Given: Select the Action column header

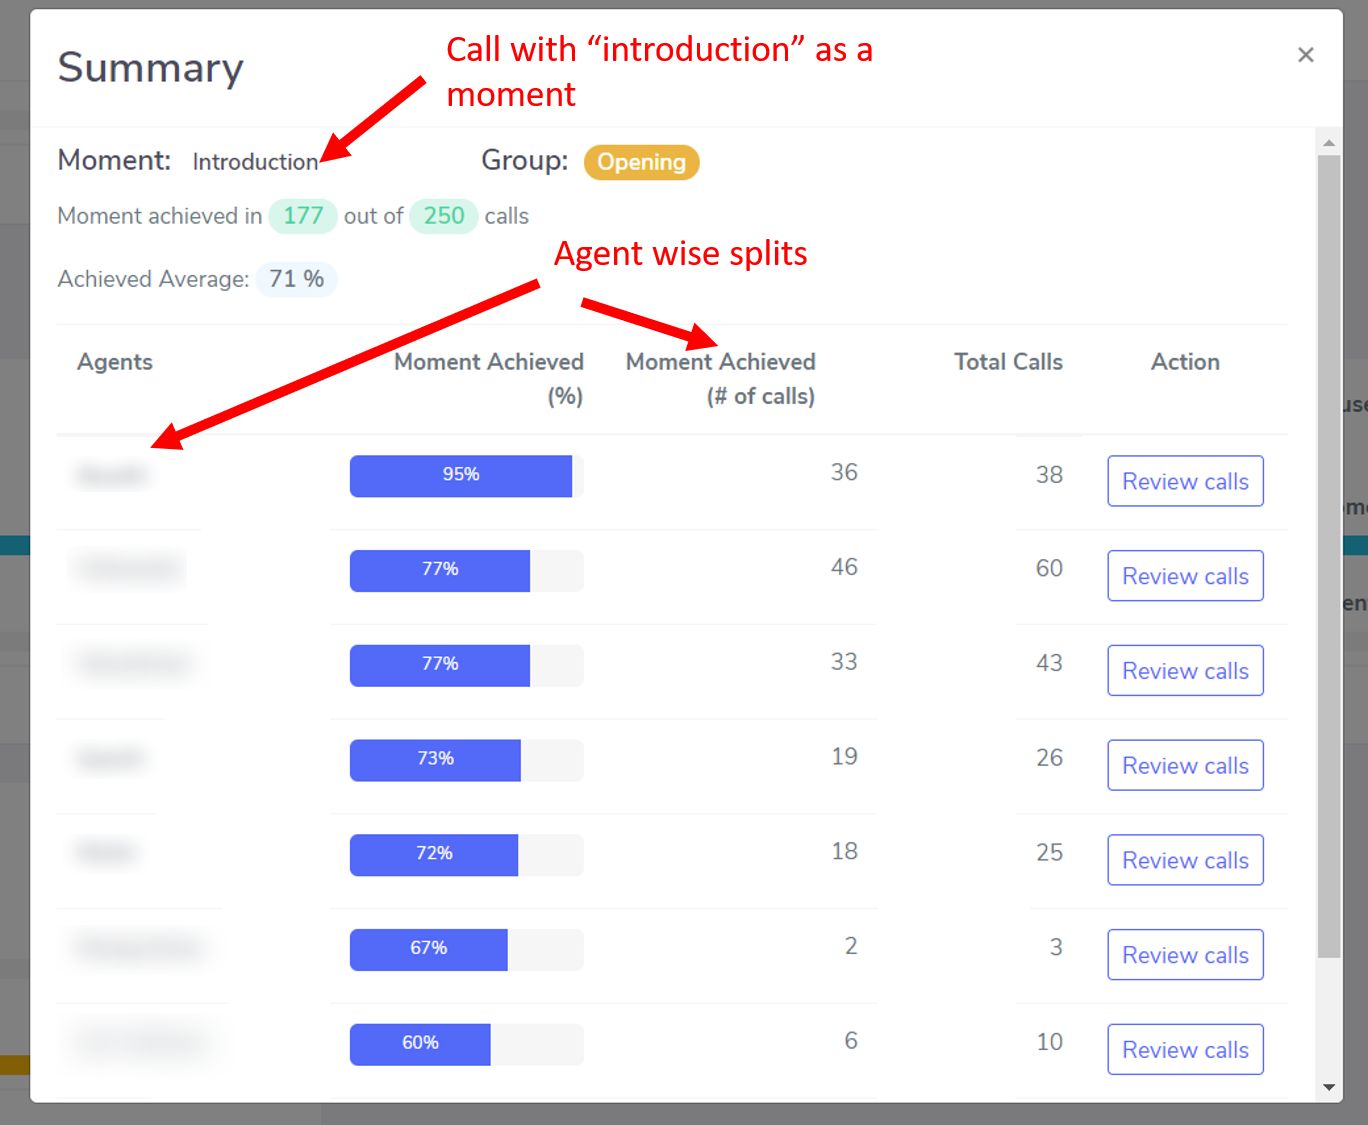Looking at the screenshot, I should 1184,362.
